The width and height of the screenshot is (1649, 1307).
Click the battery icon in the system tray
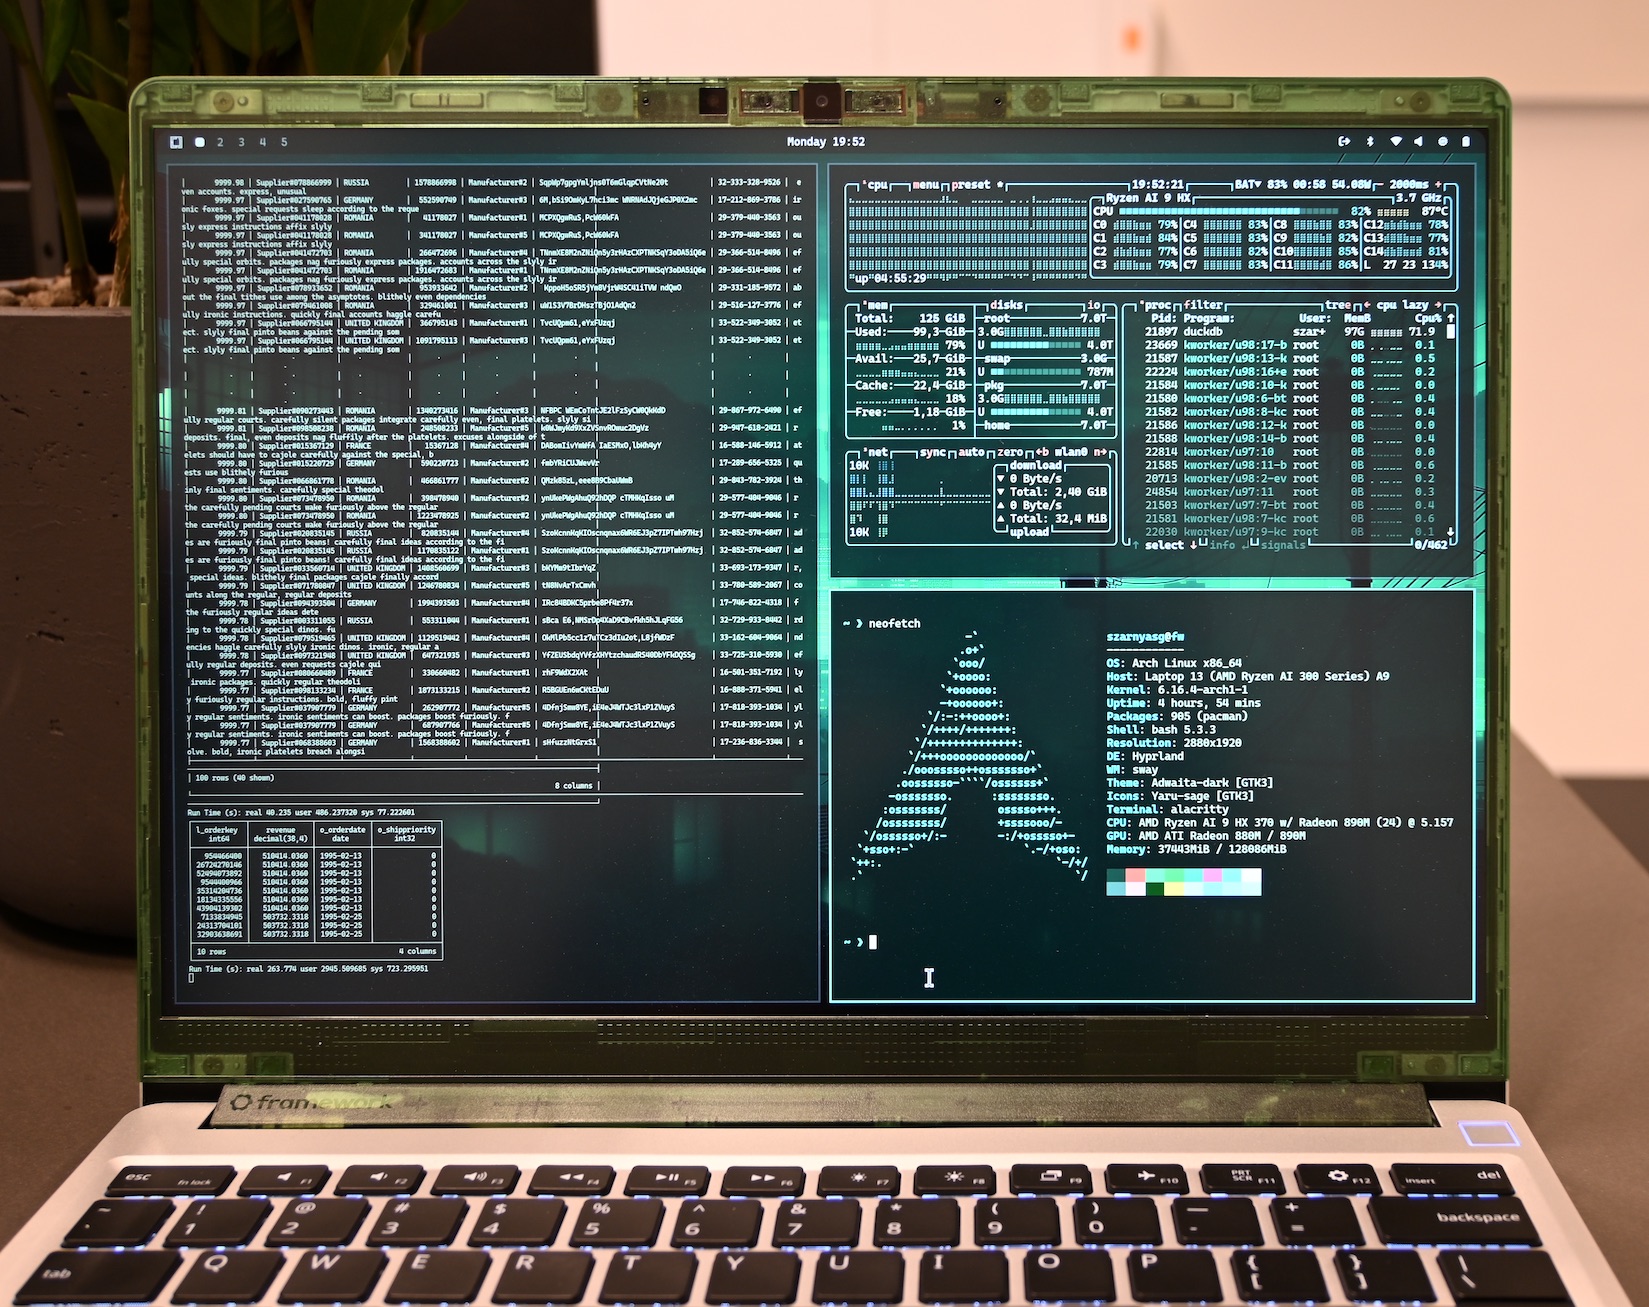click(x=1465, y=141)
